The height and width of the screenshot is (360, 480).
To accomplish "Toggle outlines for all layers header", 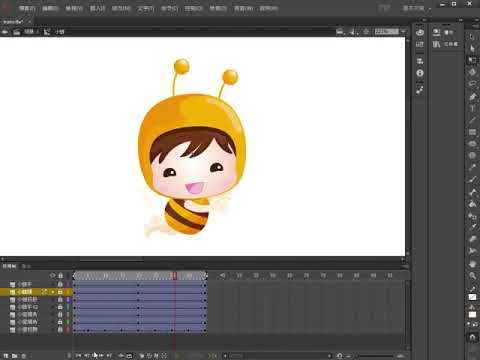I will (68, 276).
